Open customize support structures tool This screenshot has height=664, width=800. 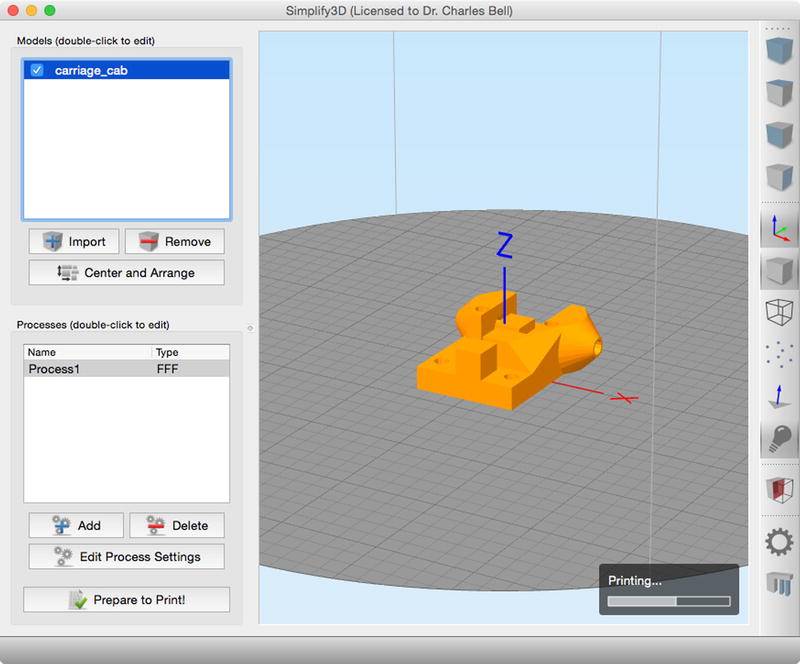tap(780, 583)
